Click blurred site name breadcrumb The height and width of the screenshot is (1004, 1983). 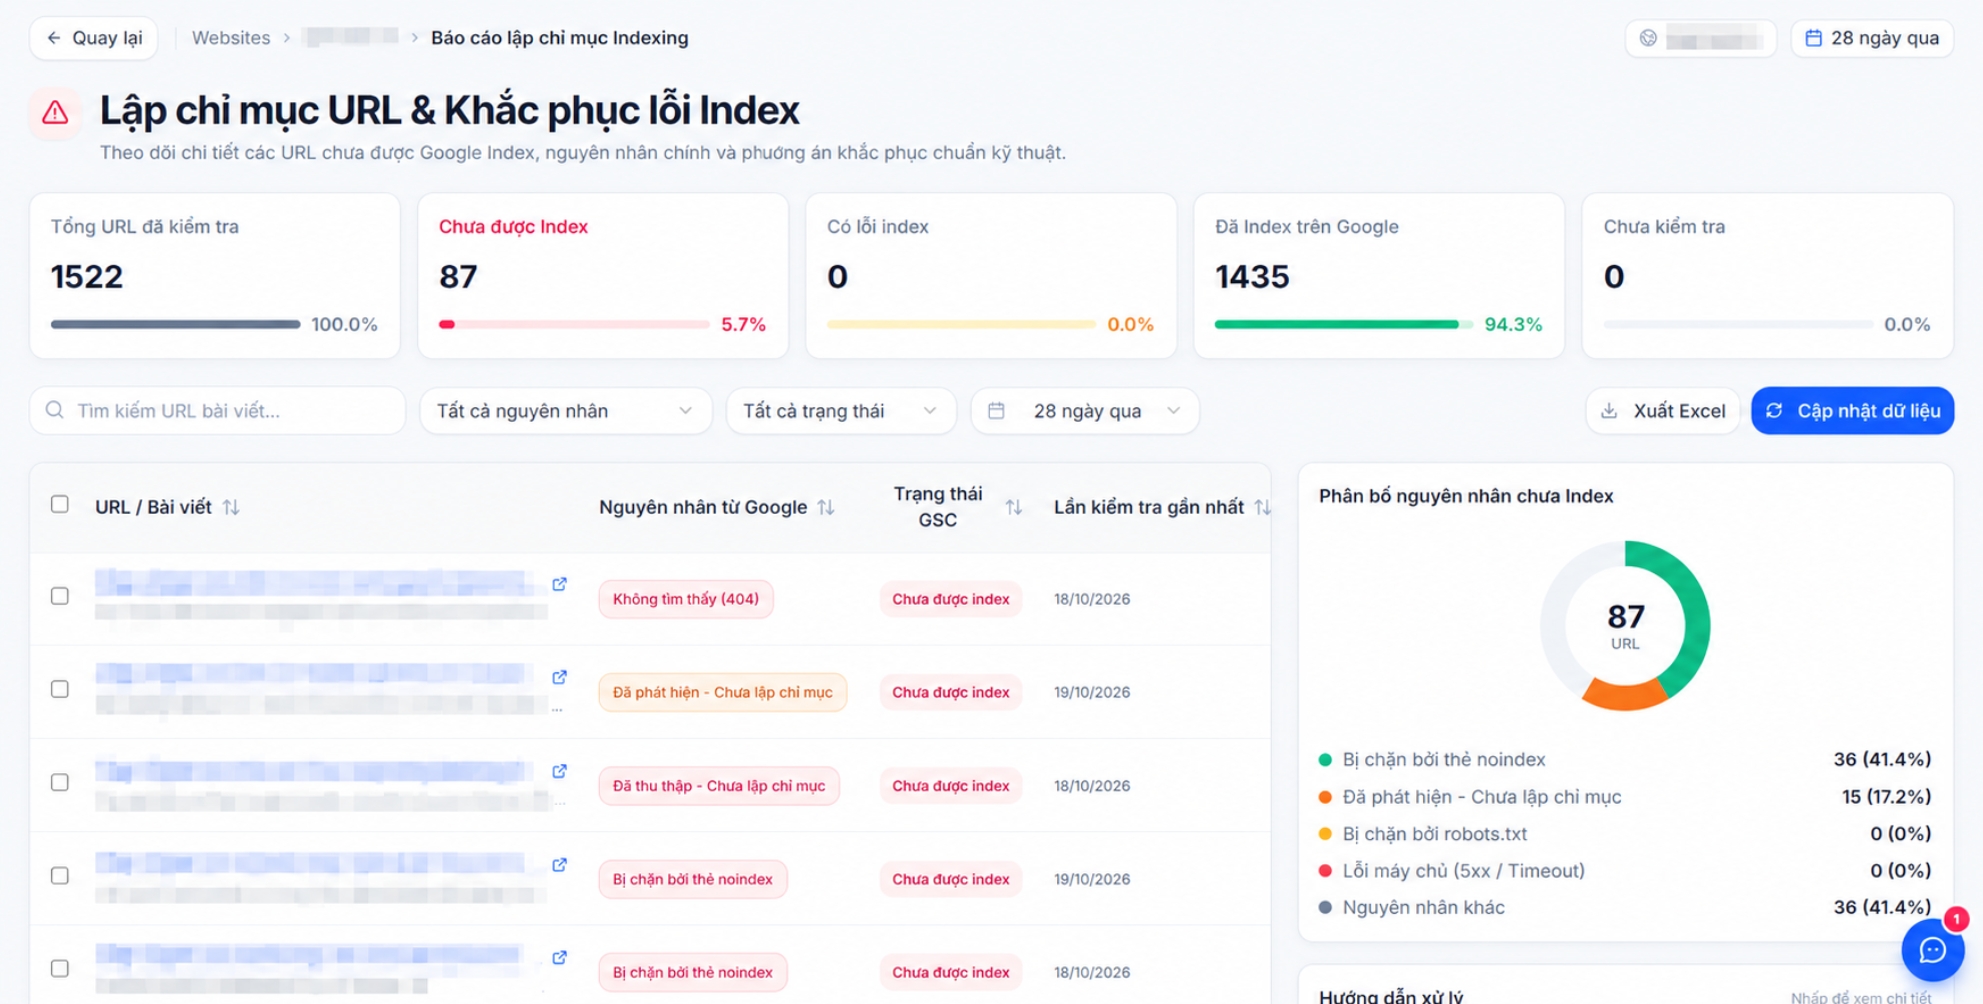pos(352,37)
